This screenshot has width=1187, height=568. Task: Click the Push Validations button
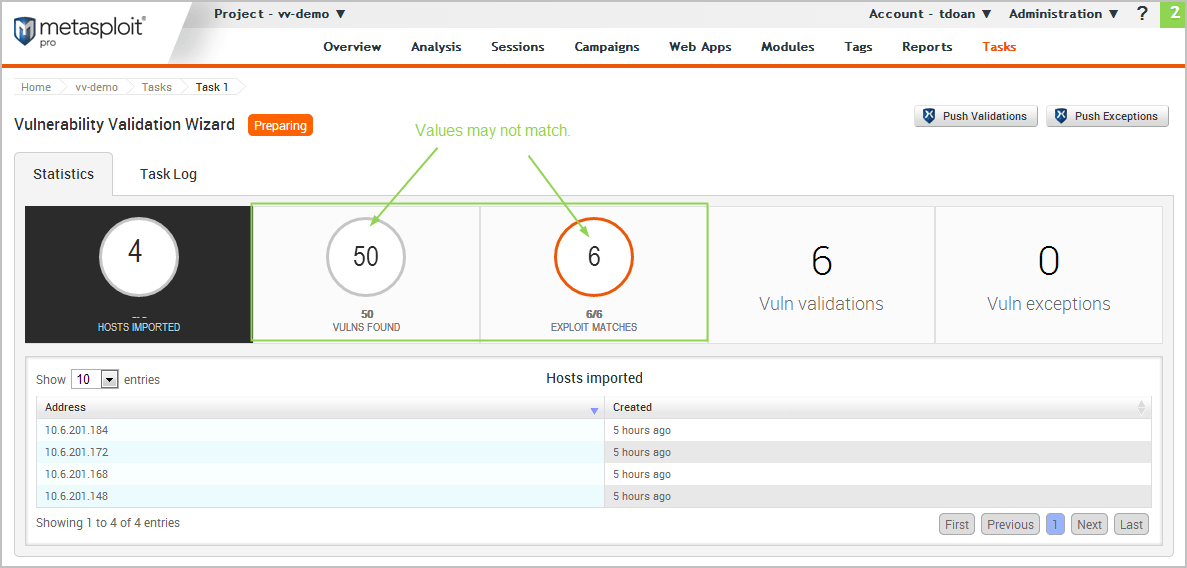tap(975, 116)
